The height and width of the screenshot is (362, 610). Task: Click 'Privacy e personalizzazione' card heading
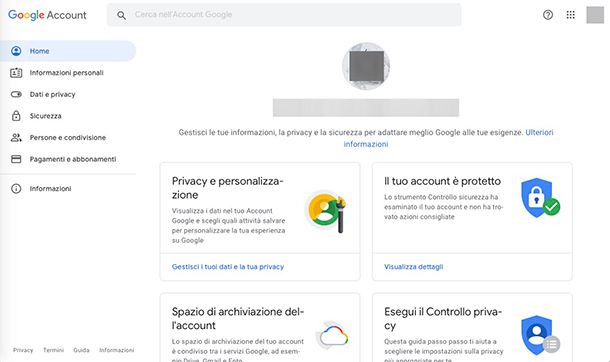click(227, 188)
